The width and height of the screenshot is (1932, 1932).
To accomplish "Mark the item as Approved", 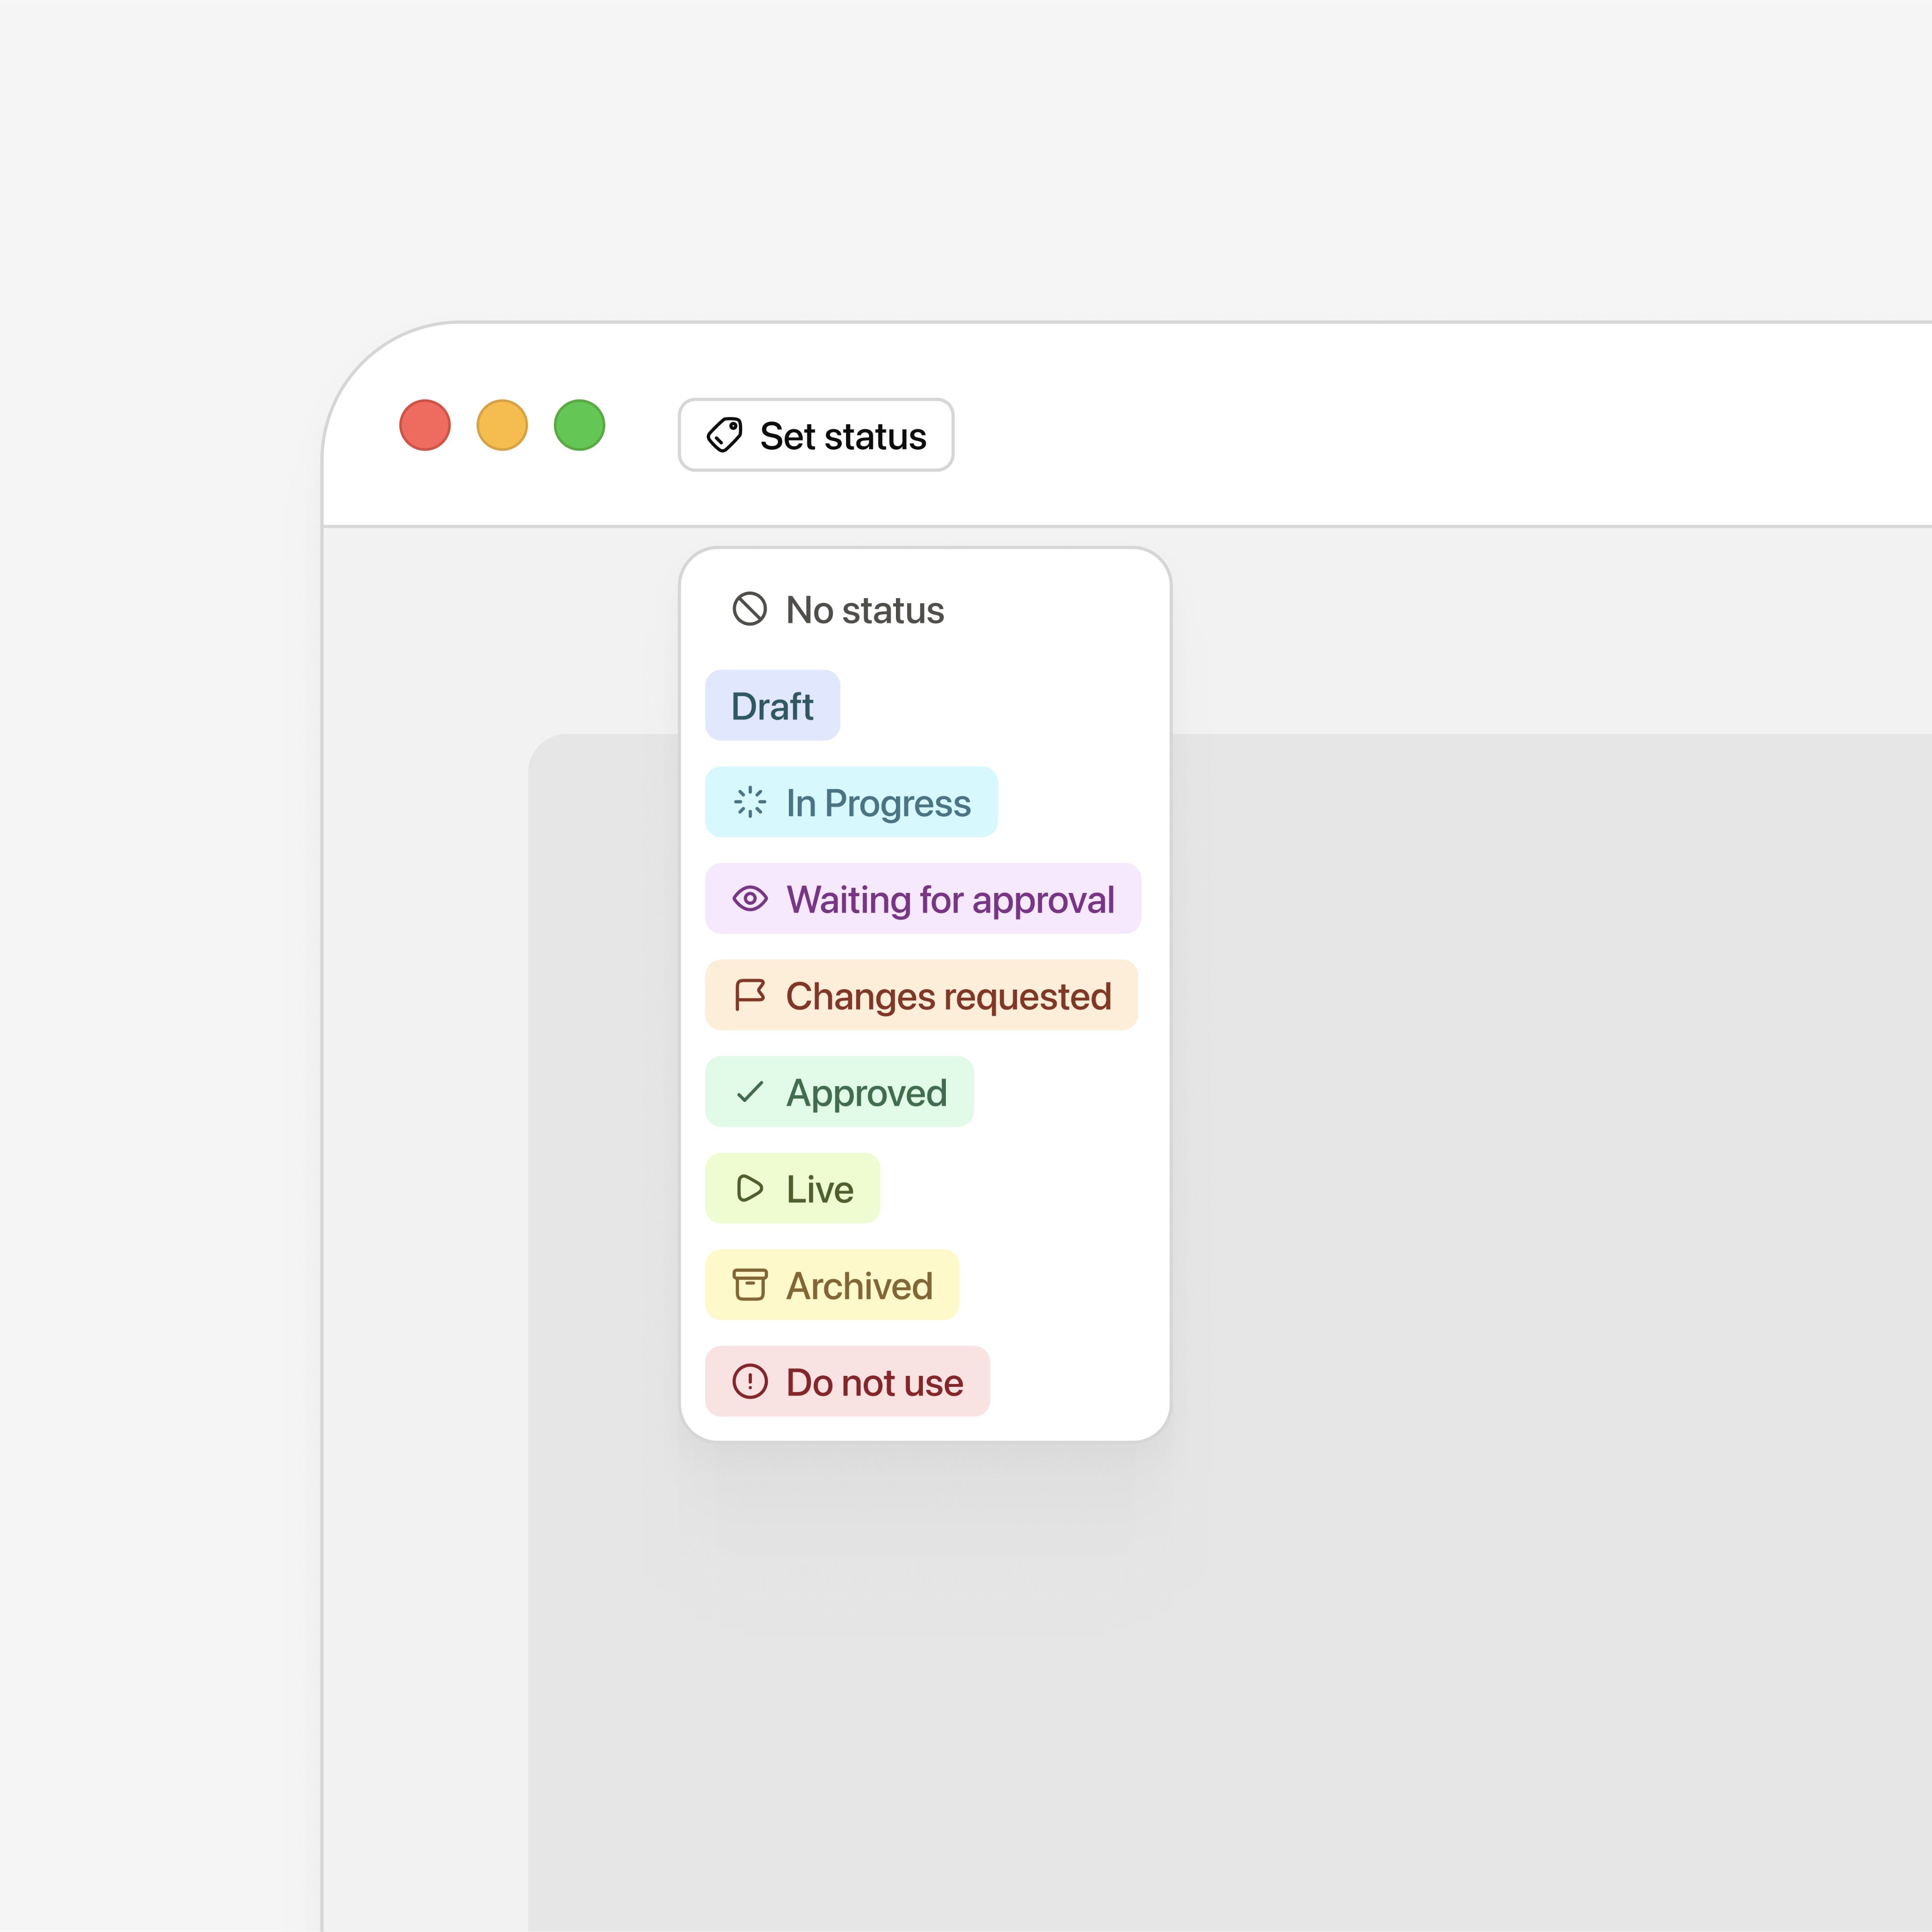I will tap(866, 1092).
